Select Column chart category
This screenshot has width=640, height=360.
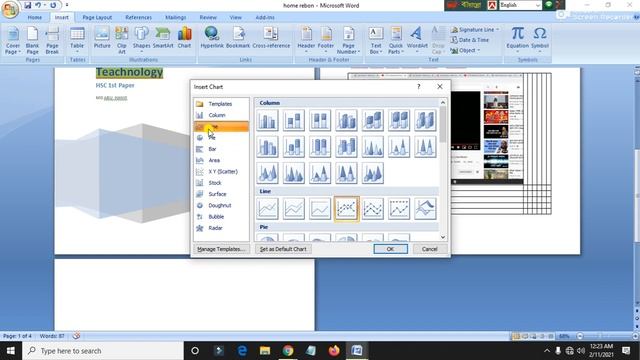[x=221, y=116]
